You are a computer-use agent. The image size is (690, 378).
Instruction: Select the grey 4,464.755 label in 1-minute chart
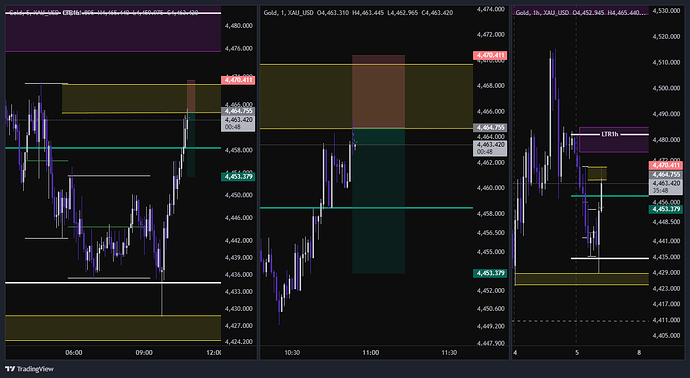[x=490, y=128]
